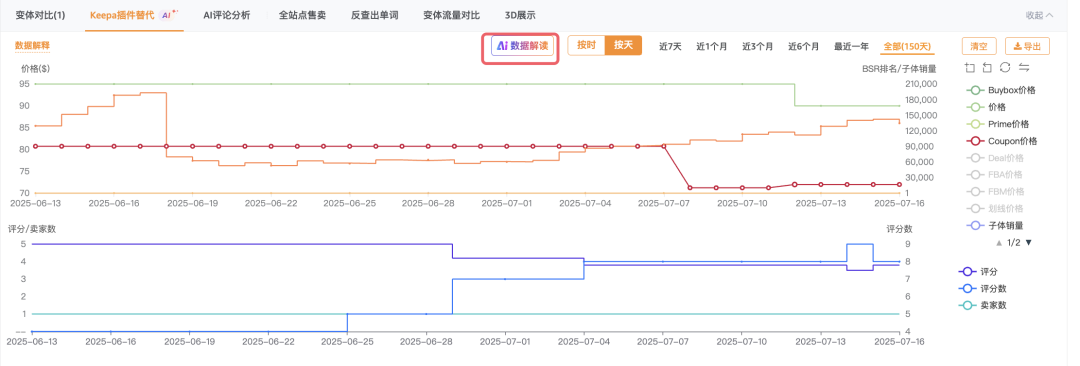Click the 评分/卖家数 axis title

click(x=32, y=229)
